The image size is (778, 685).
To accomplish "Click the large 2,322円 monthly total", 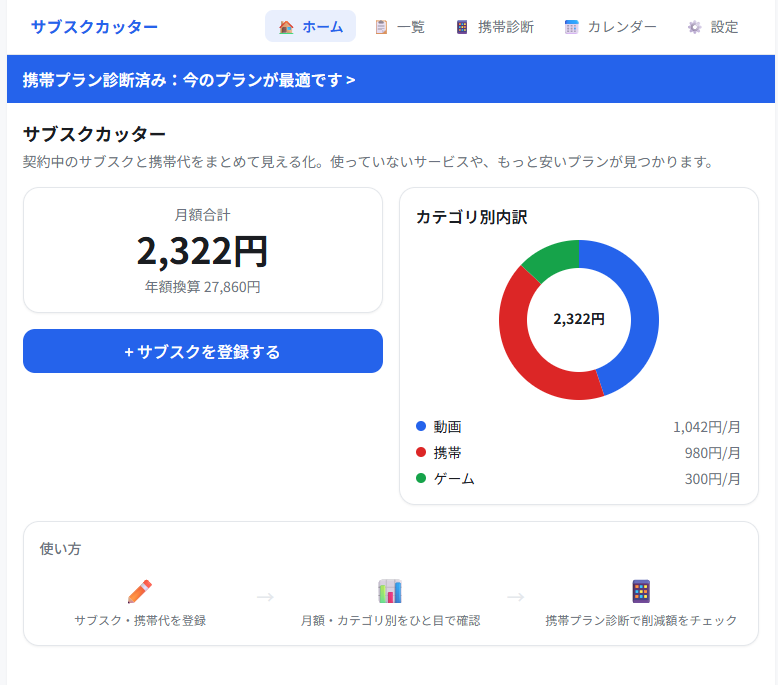I will [x=202, y=251].
